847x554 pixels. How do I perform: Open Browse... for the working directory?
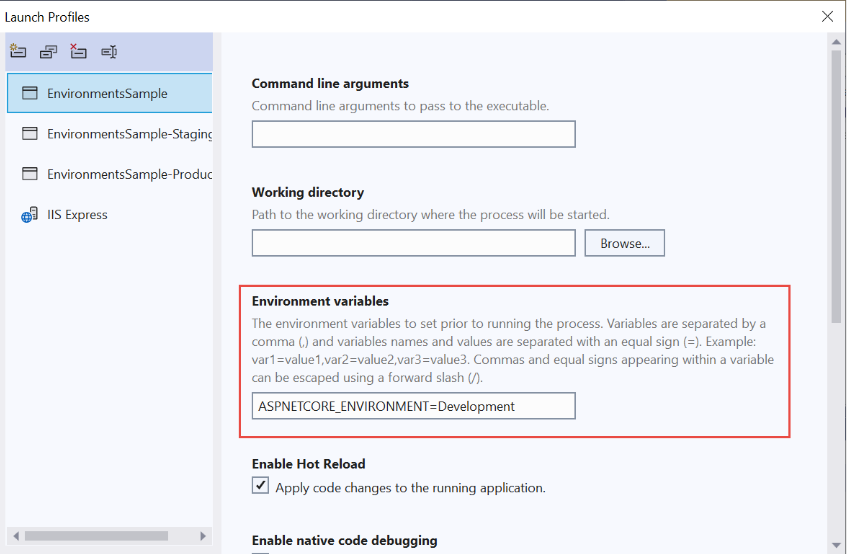click(x=624, y=243)
